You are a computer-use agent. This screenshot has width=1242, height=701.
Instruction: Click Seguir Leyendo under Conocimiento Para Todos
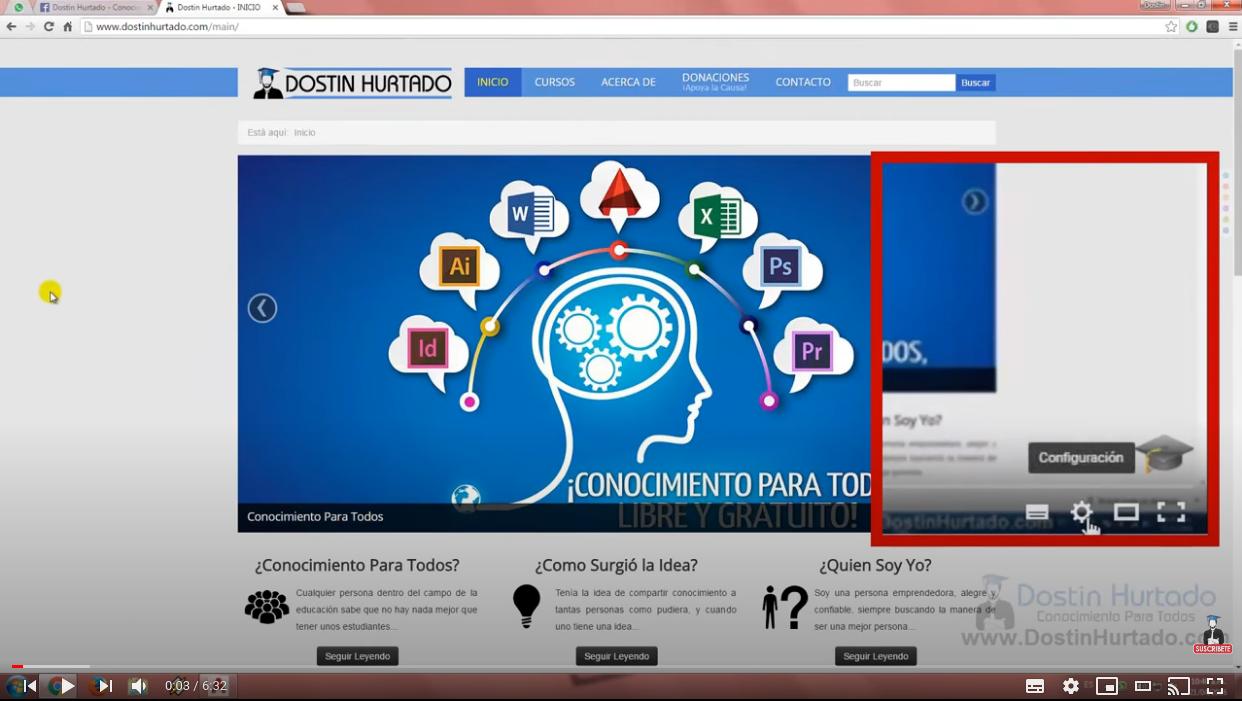pyautogui.click(x=358, y=656)
